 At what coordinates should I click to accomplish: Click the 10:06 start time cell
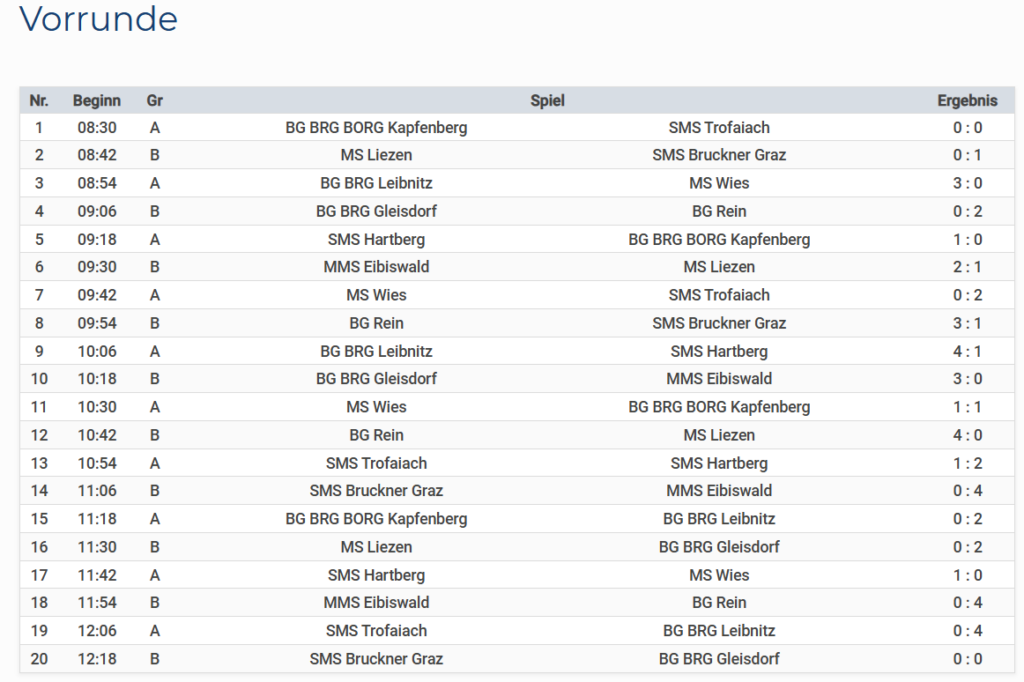97,351
